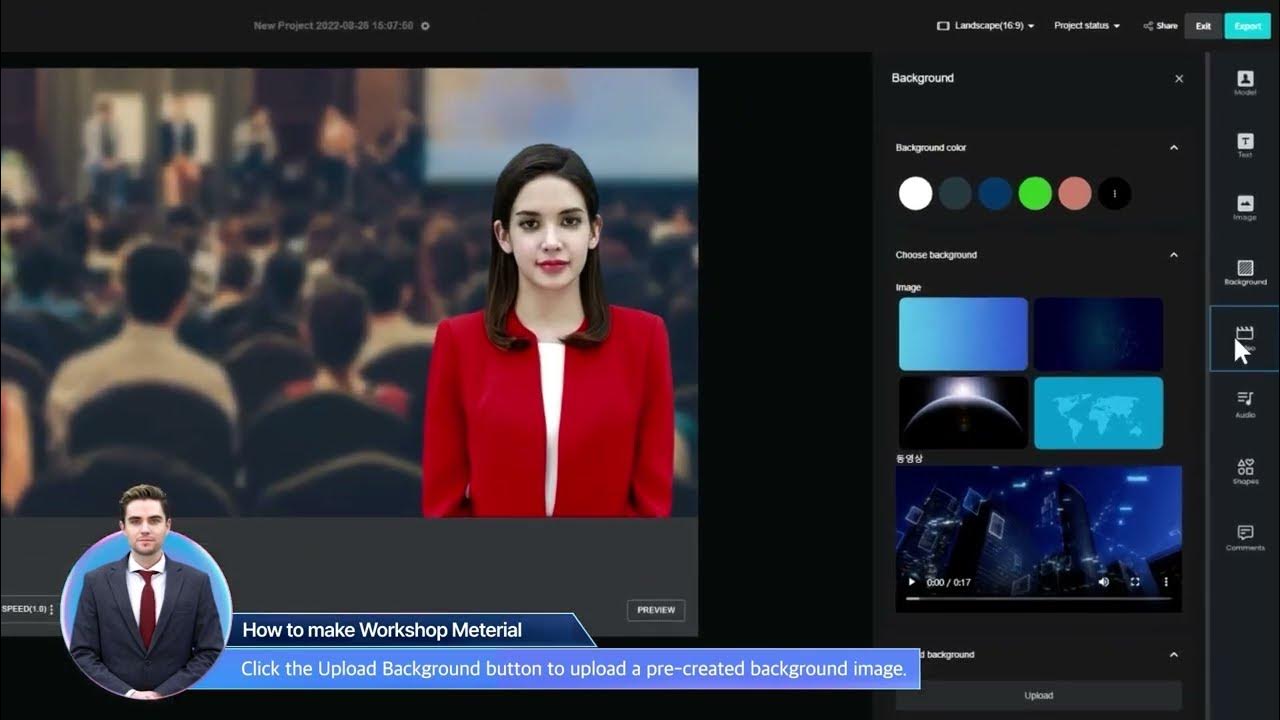The height and width of the screenshot is (720, 1280).
Task: Open the Comments panel icon
Action: 1245,537
